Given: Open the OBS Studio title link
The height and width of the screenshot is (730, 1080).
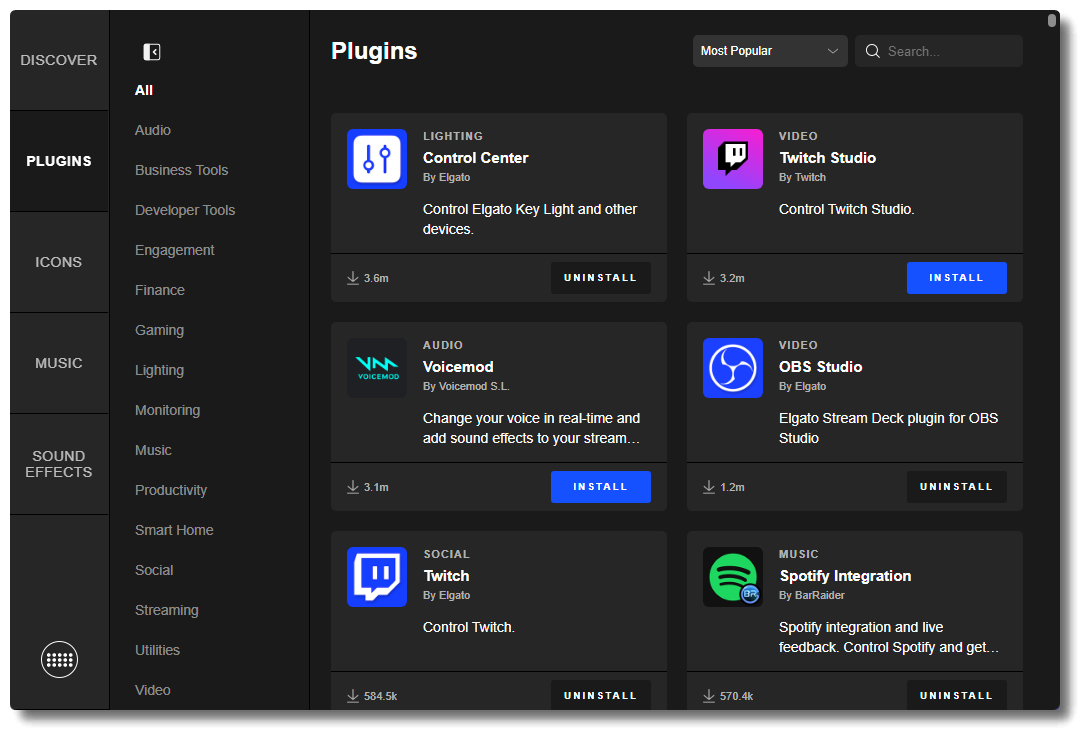Looking at the screenshot, I should pyautogui.click(x=820, y=366).
